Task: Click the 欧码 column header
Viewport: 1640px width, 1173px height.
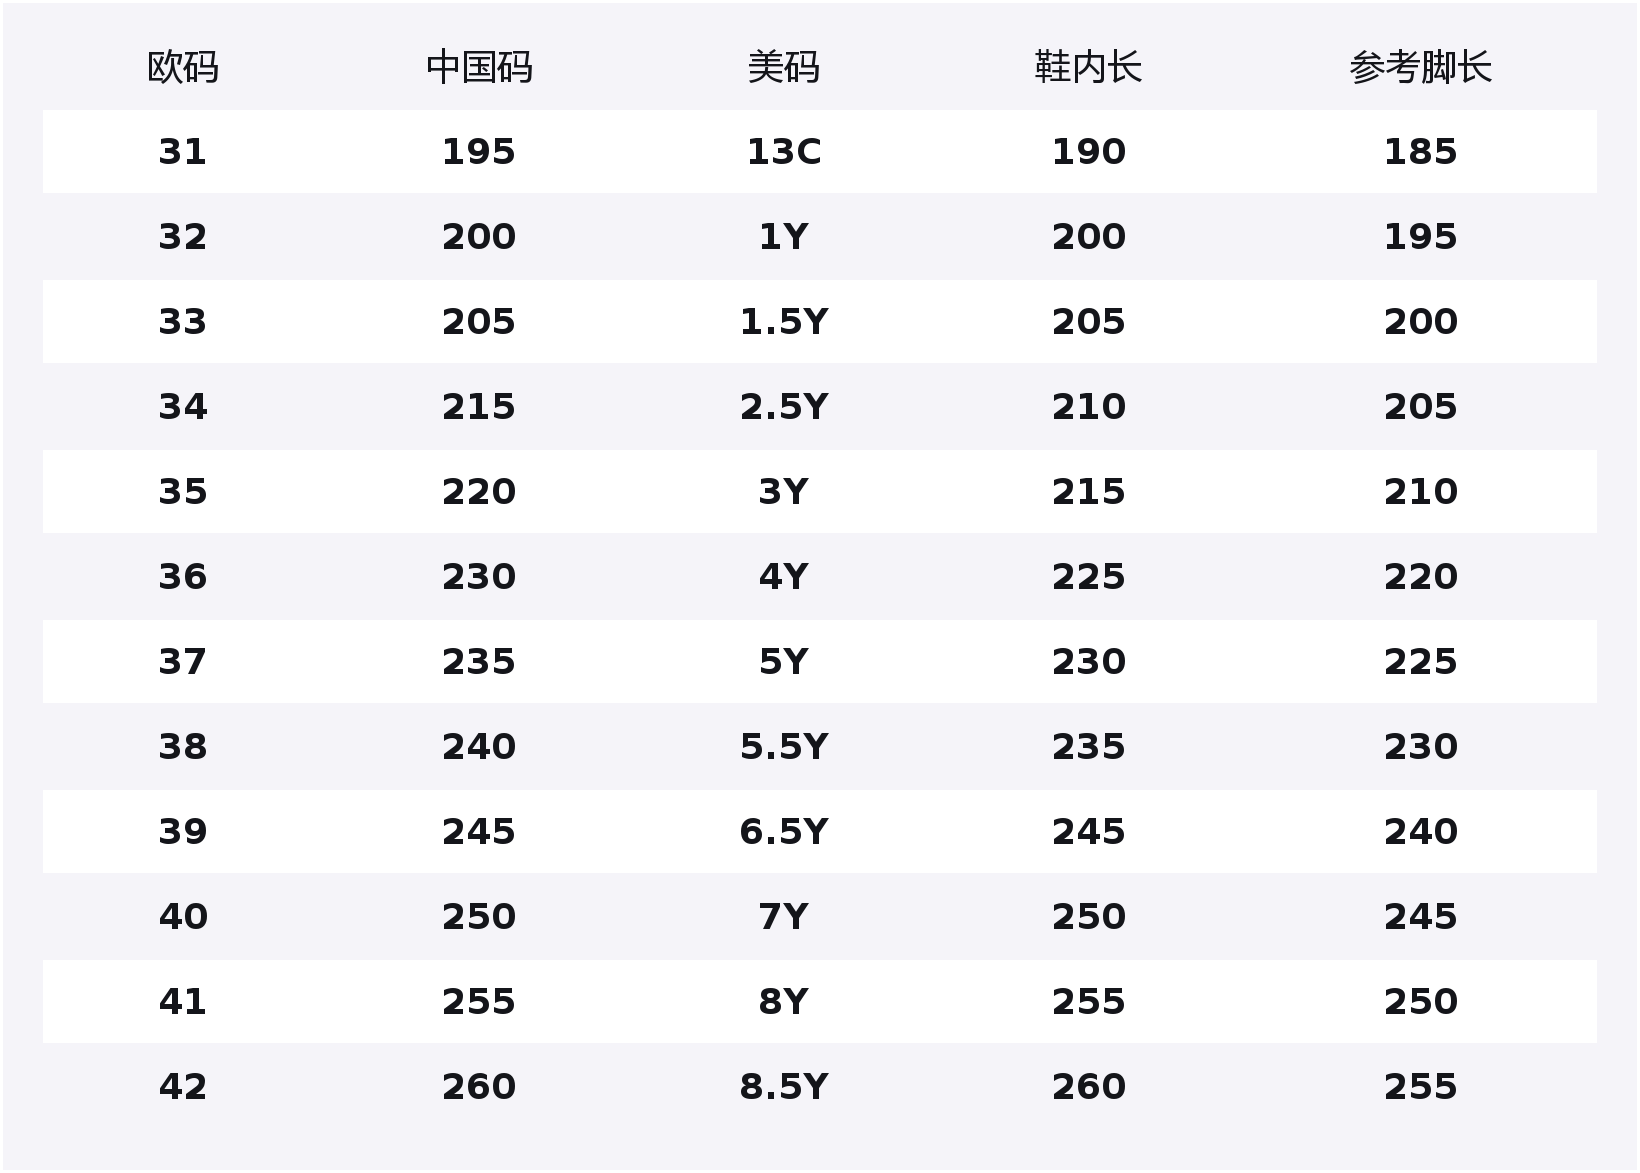Action: [x=183, y=68]
